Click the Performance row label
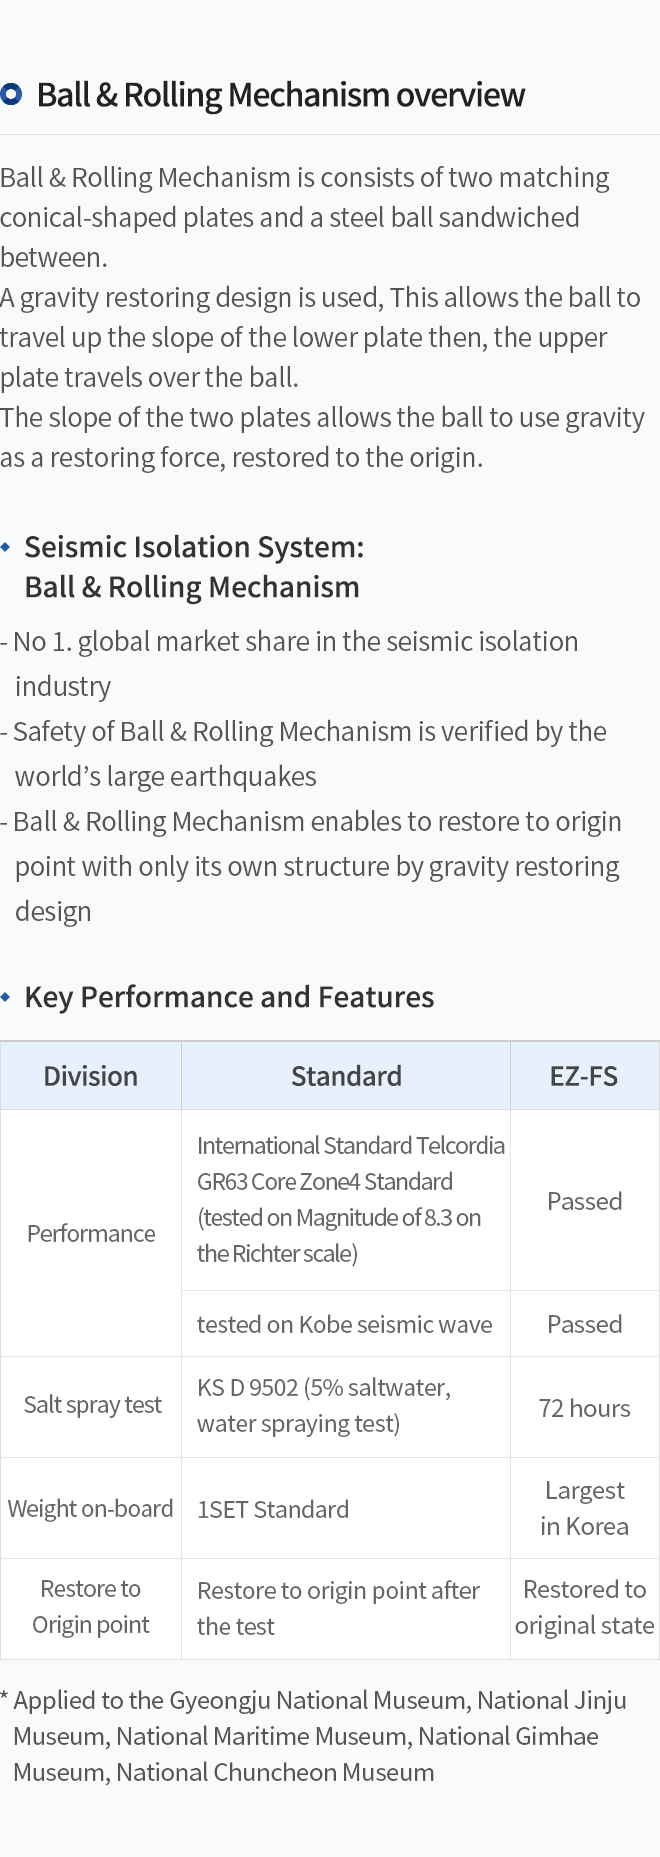Image resolution: width=660 pixels, height=1857 pixels. pyautogui.click(x=91, y=1233)
